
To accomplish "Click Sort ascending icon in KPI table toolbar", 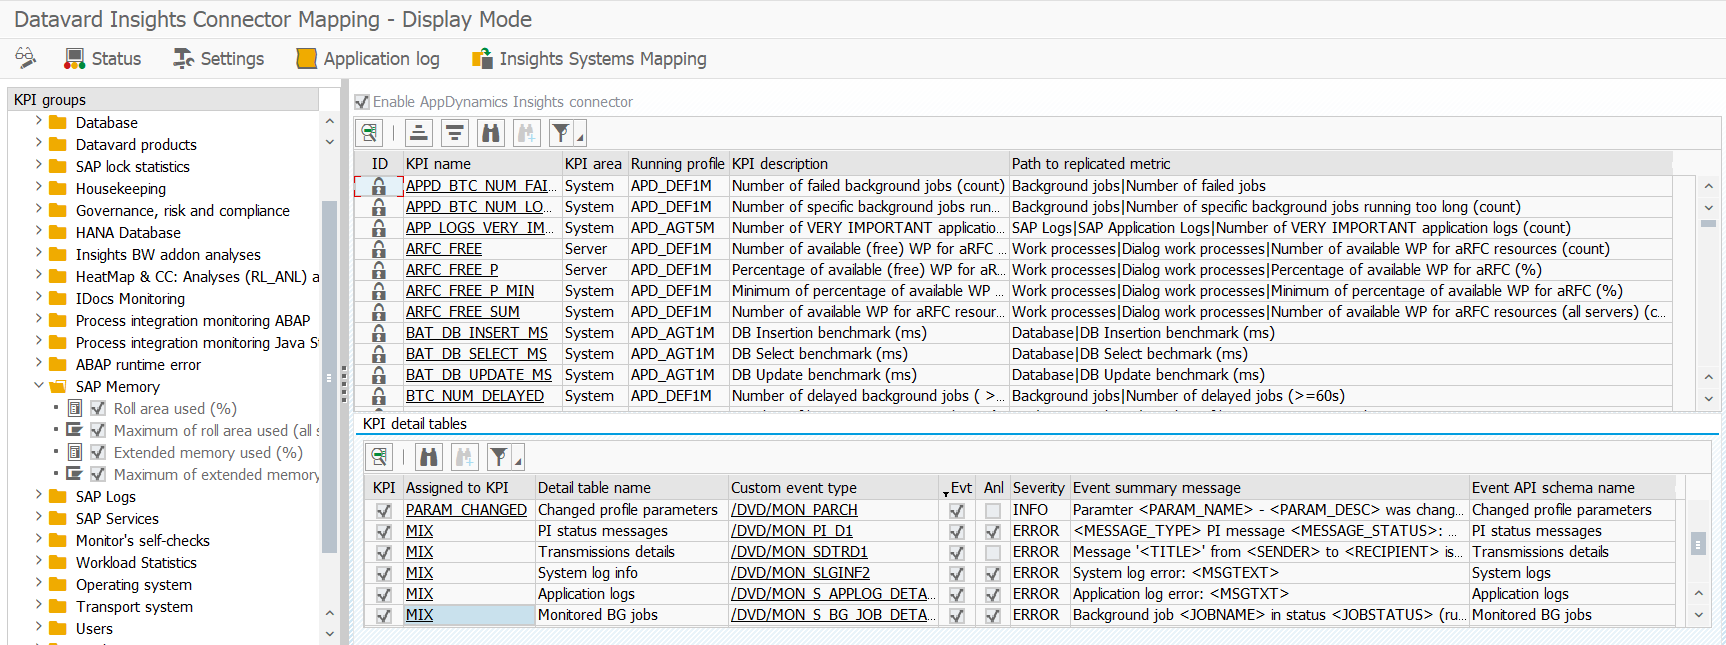I will pyautogui.click(x=419, y=132).
